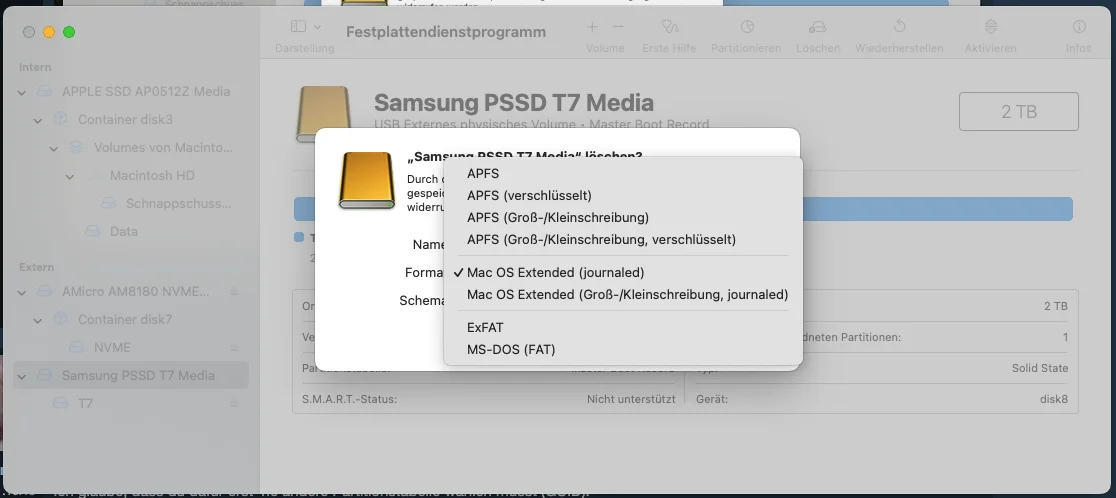Click the remove Volume minus icon
The width and height of the screenshot is (1116, 498).
point(618,26)
